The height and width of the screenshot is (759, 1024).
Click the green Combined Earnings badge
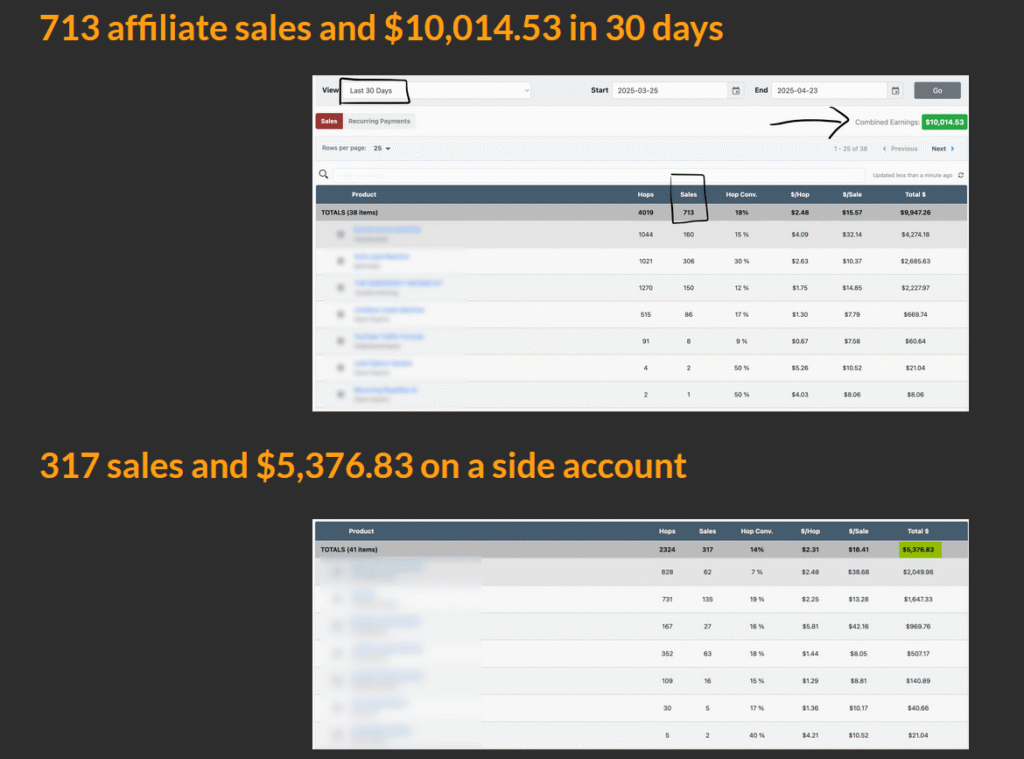(944, 122)
